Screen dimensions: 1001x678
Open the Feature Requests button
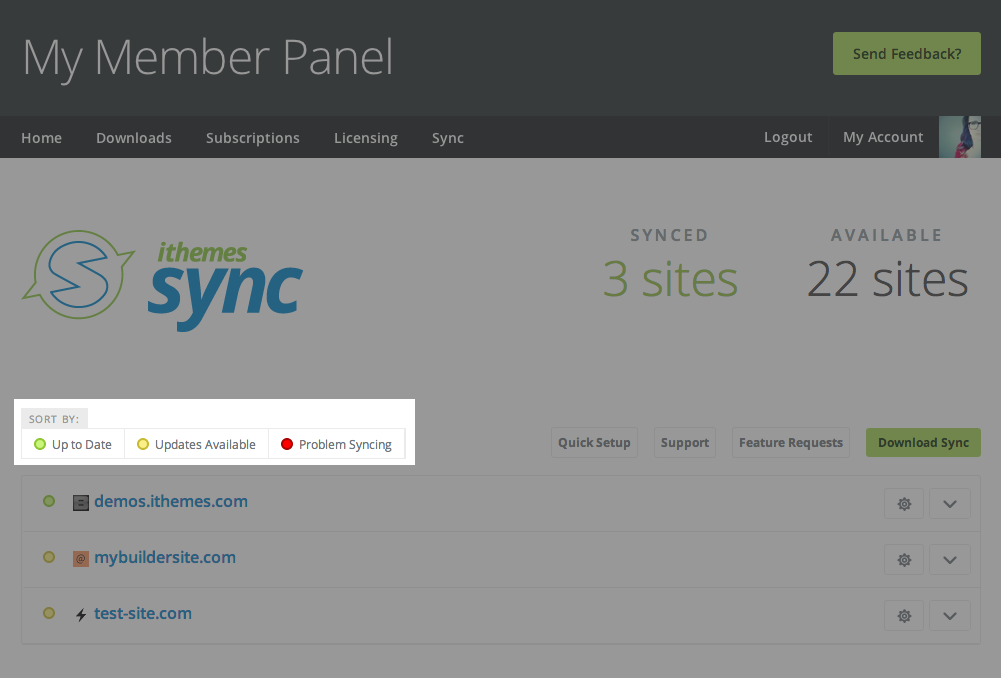click(791, 442)
